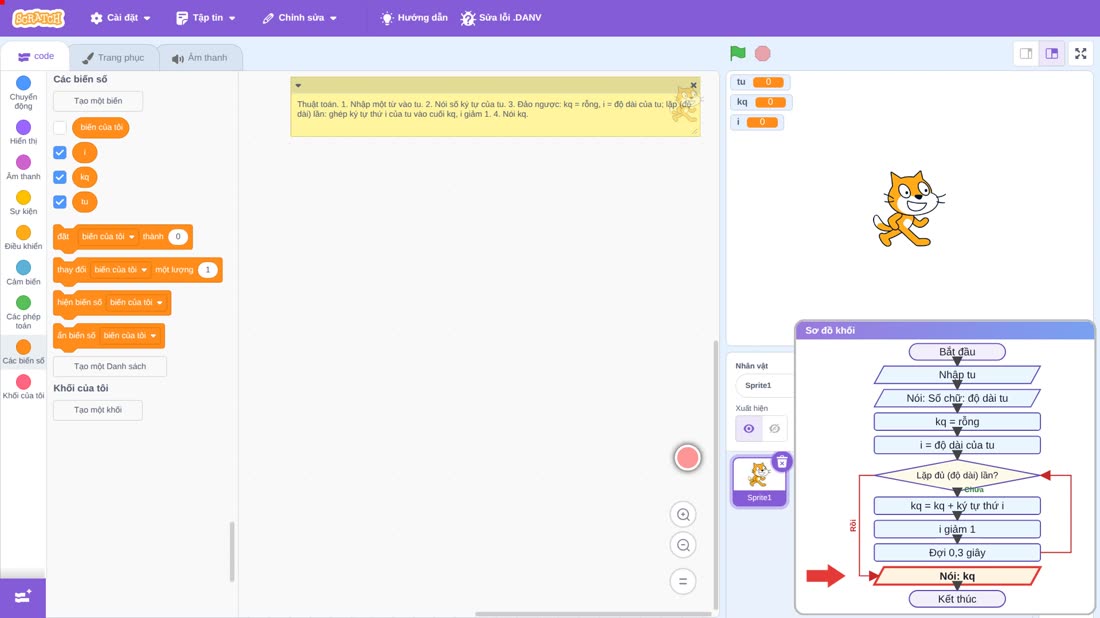This screenshot has height=618, width=1100.
Task: Open the Cảm biến block category
Action: [23, 273]
